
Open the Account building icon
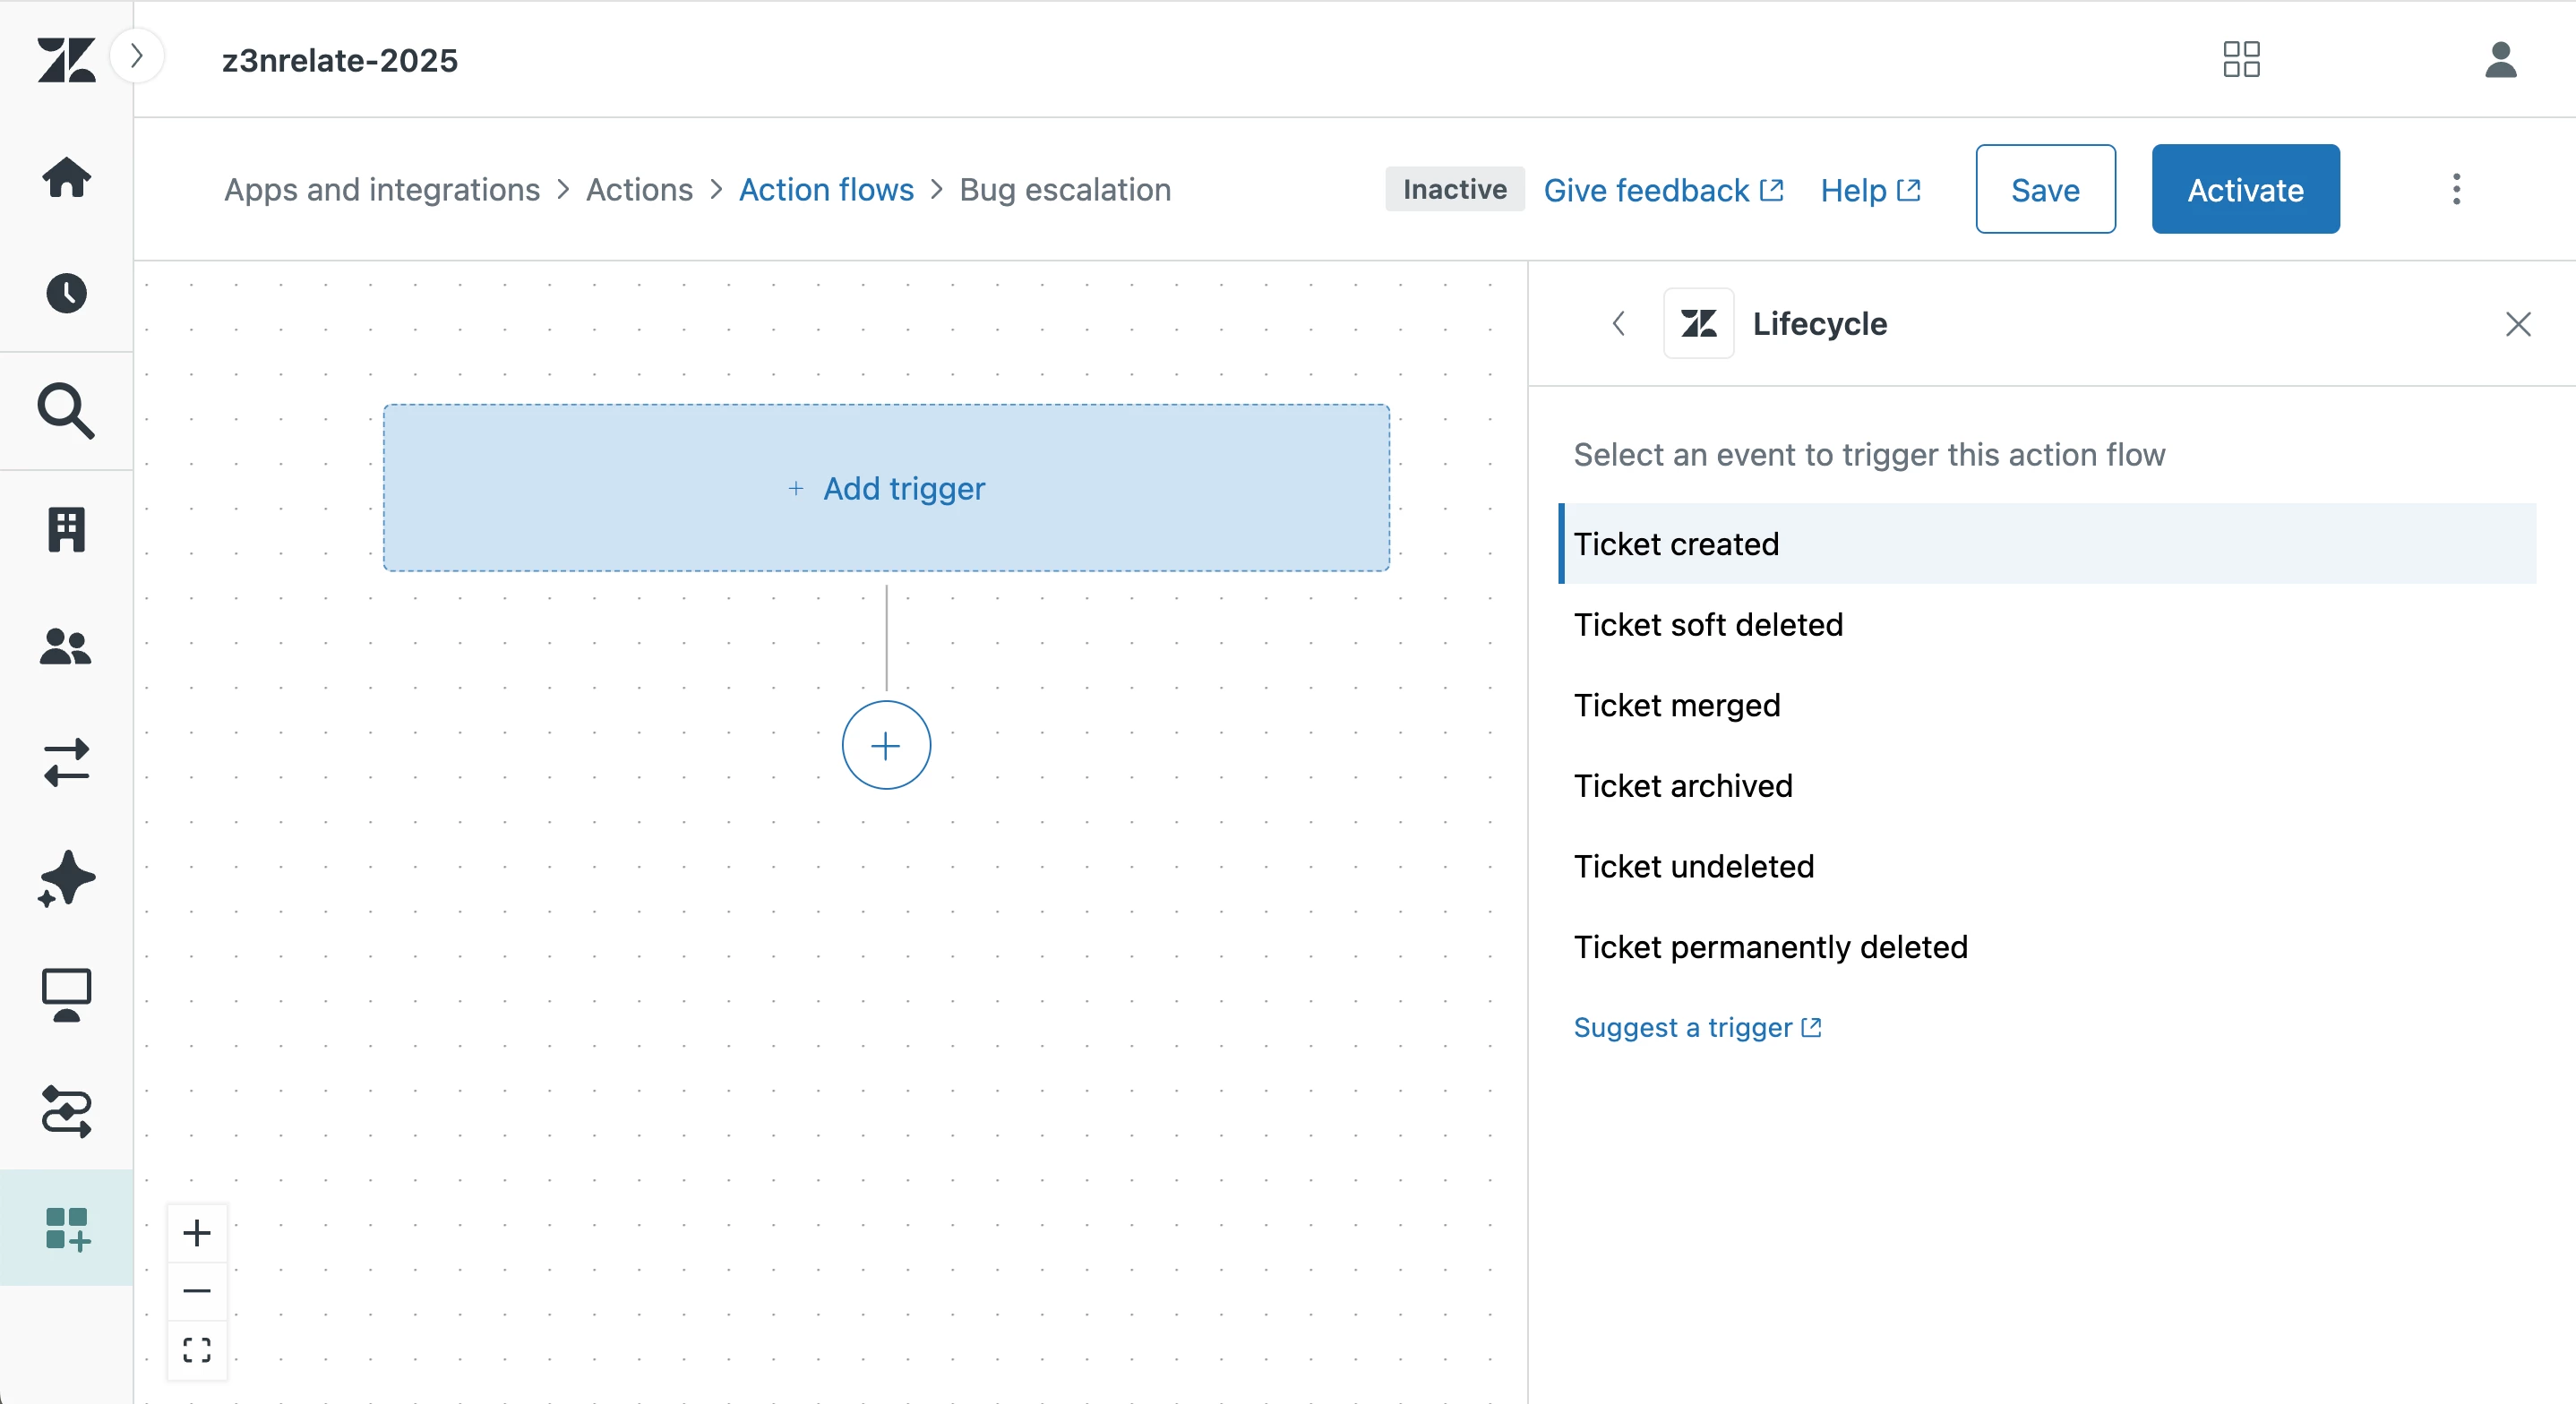pos(66,529)
